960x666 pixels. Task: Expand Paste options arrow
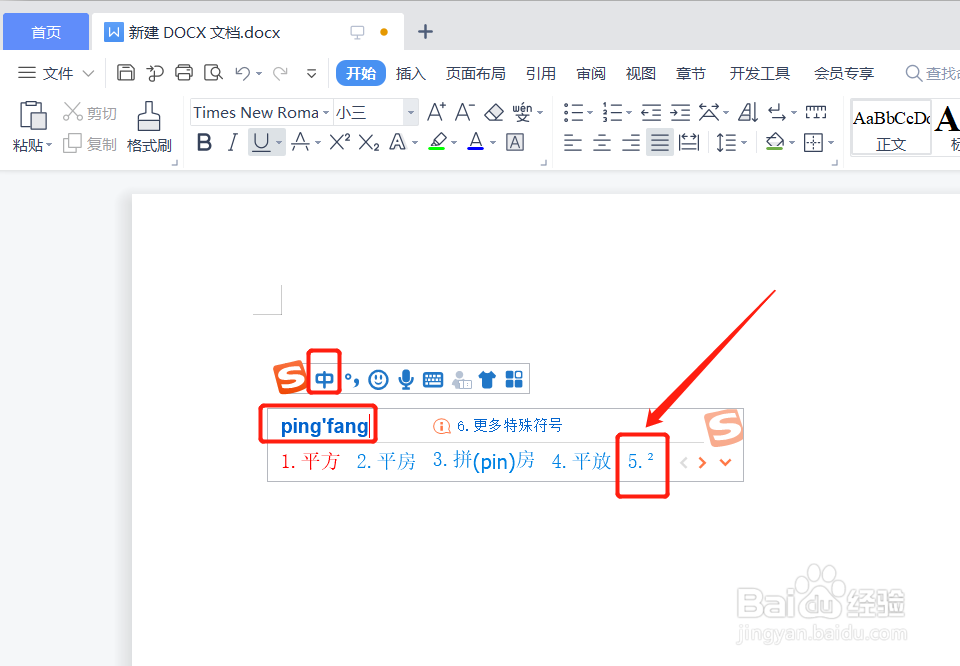[x=49, y=145]
